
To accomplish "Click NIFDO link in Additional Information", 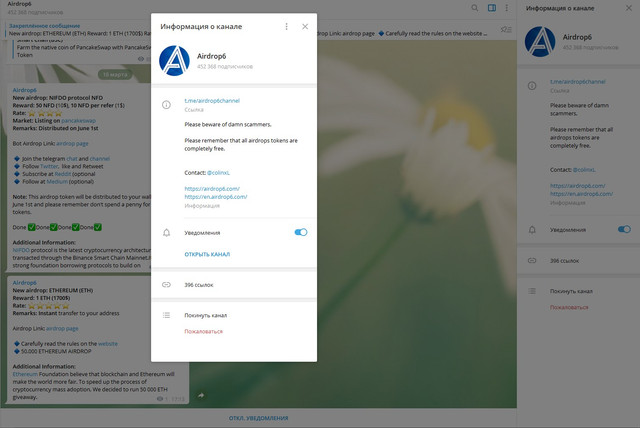I will 21,250.
